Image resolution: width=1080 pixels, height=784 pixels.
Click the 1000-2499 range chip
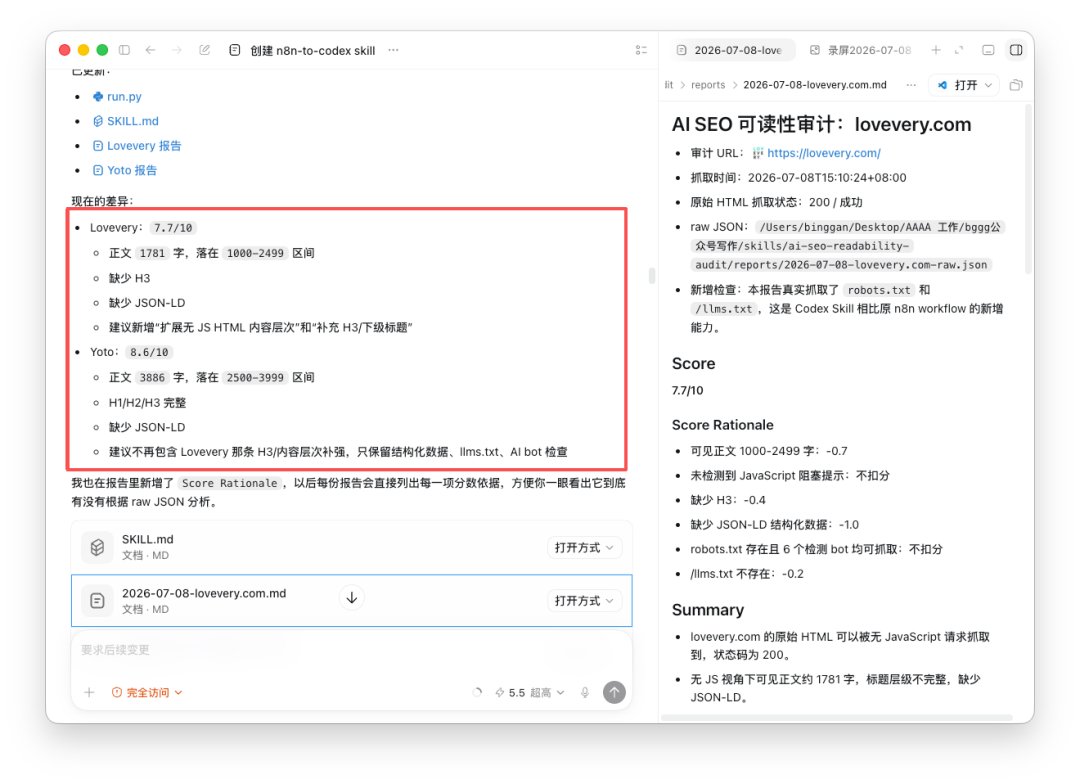point(255,254)
